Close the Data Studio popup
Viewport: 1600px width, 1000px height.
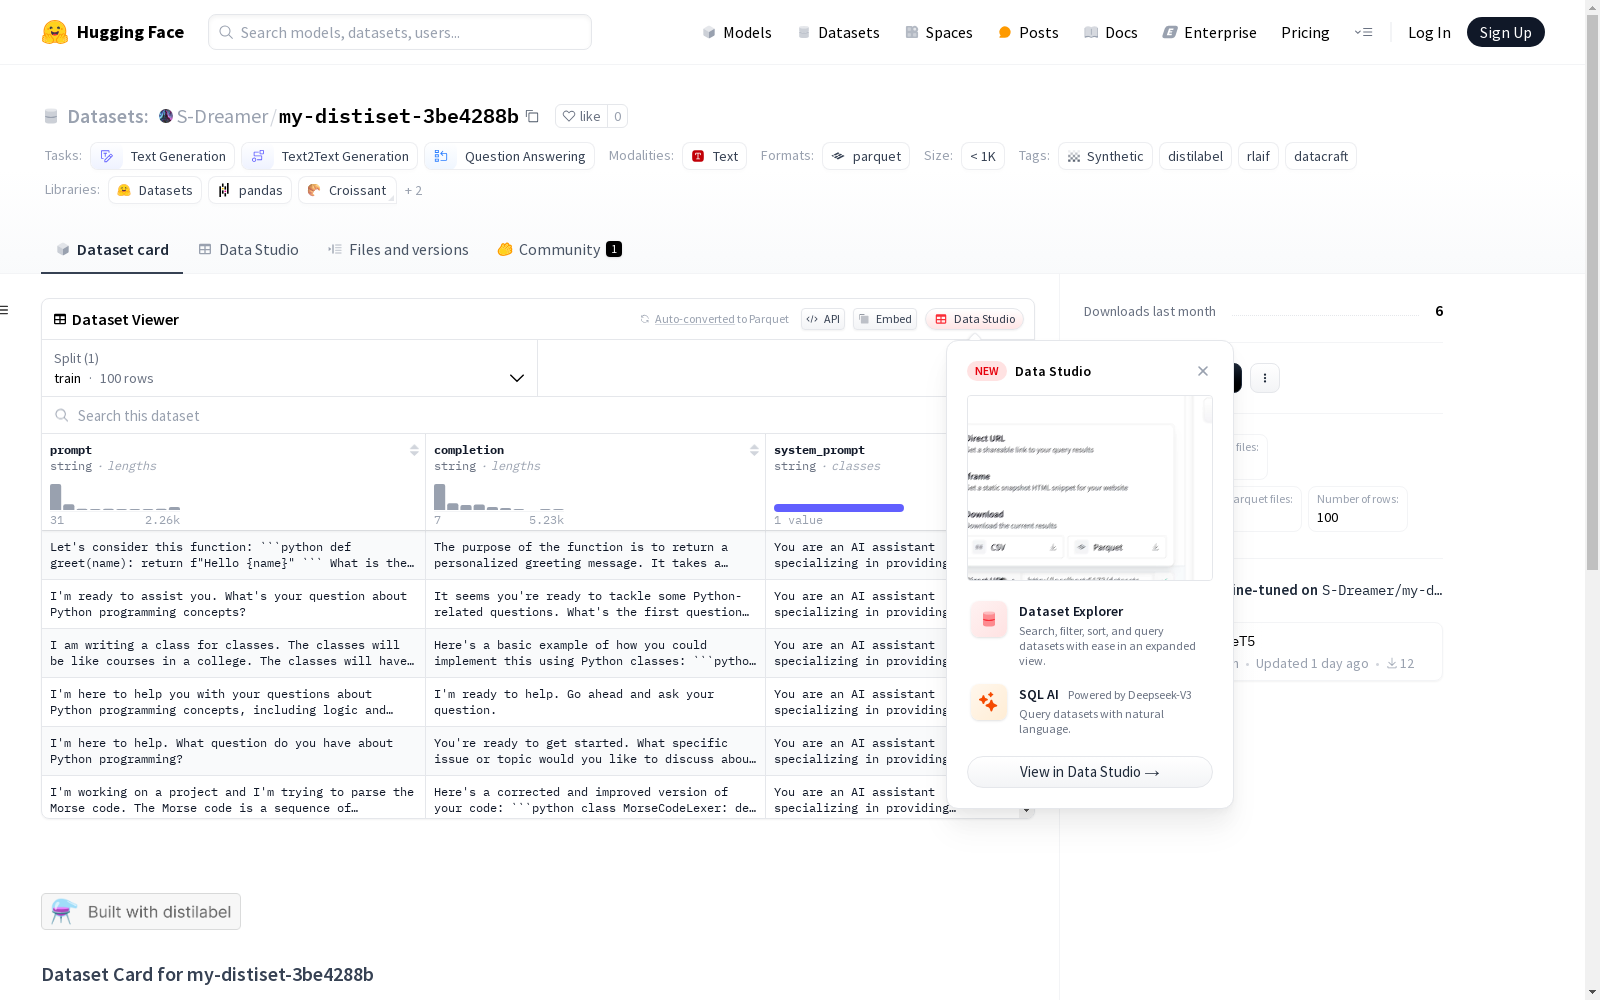(1203, 371)
